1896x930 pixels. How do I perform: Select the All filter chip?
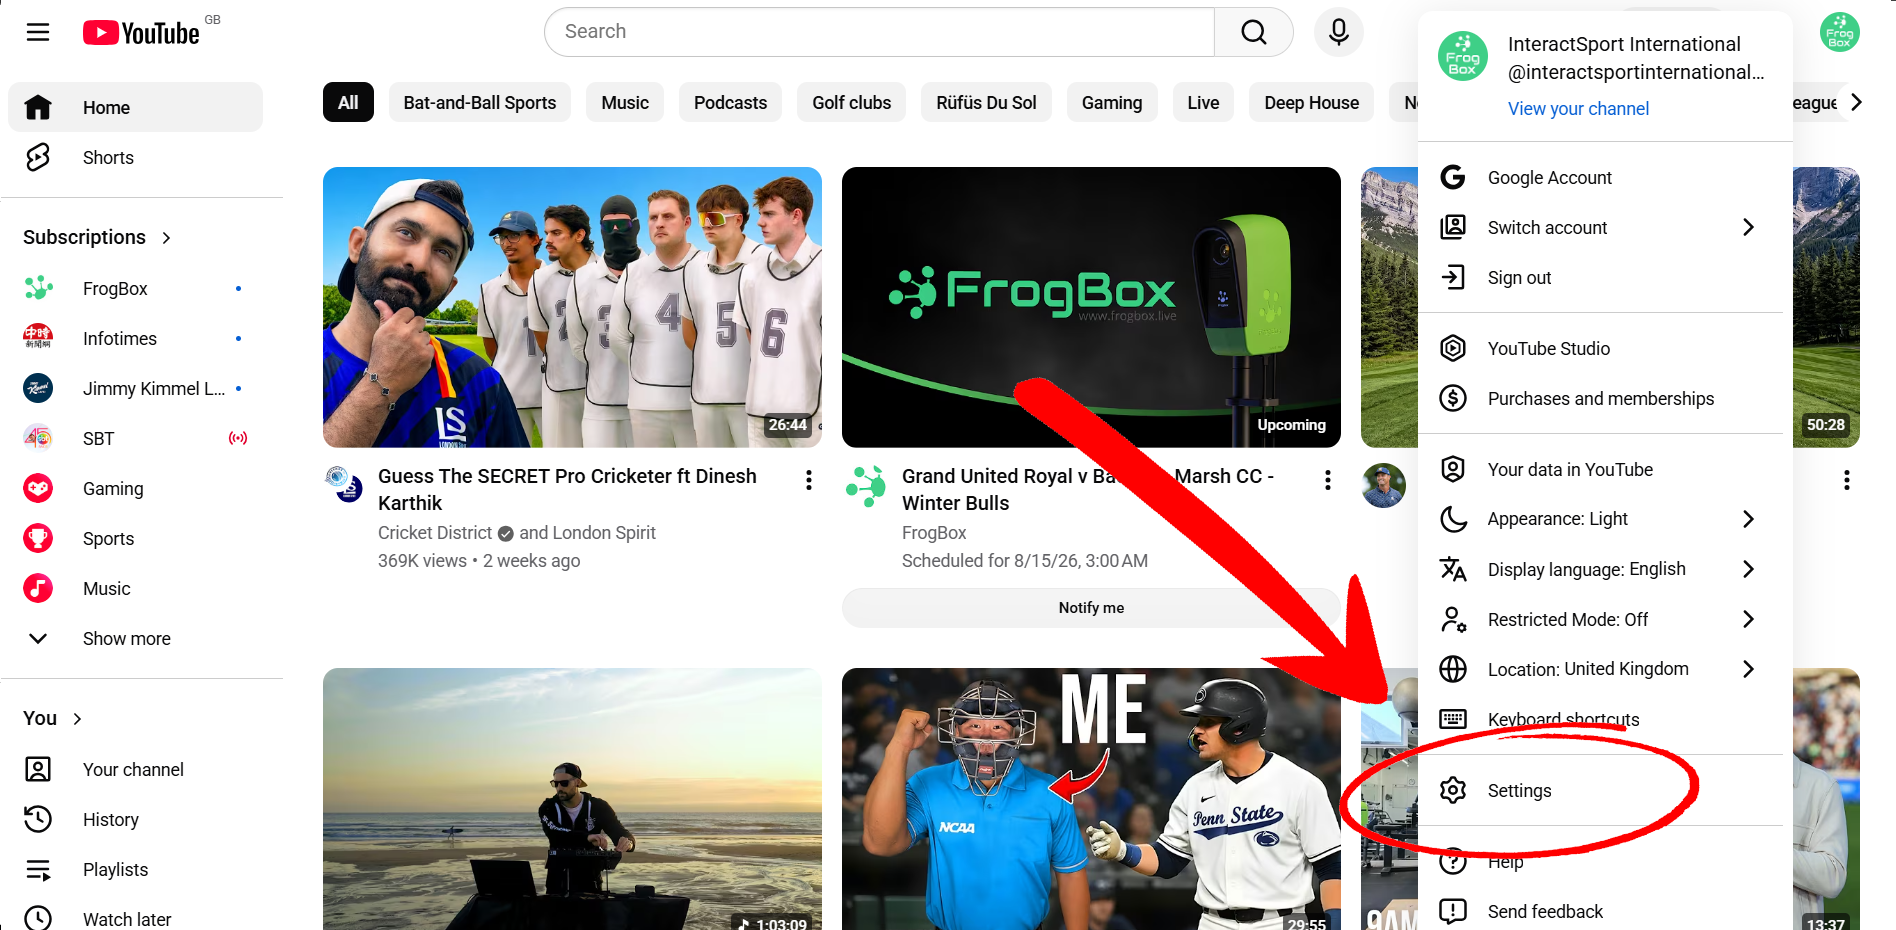(348, 103)
